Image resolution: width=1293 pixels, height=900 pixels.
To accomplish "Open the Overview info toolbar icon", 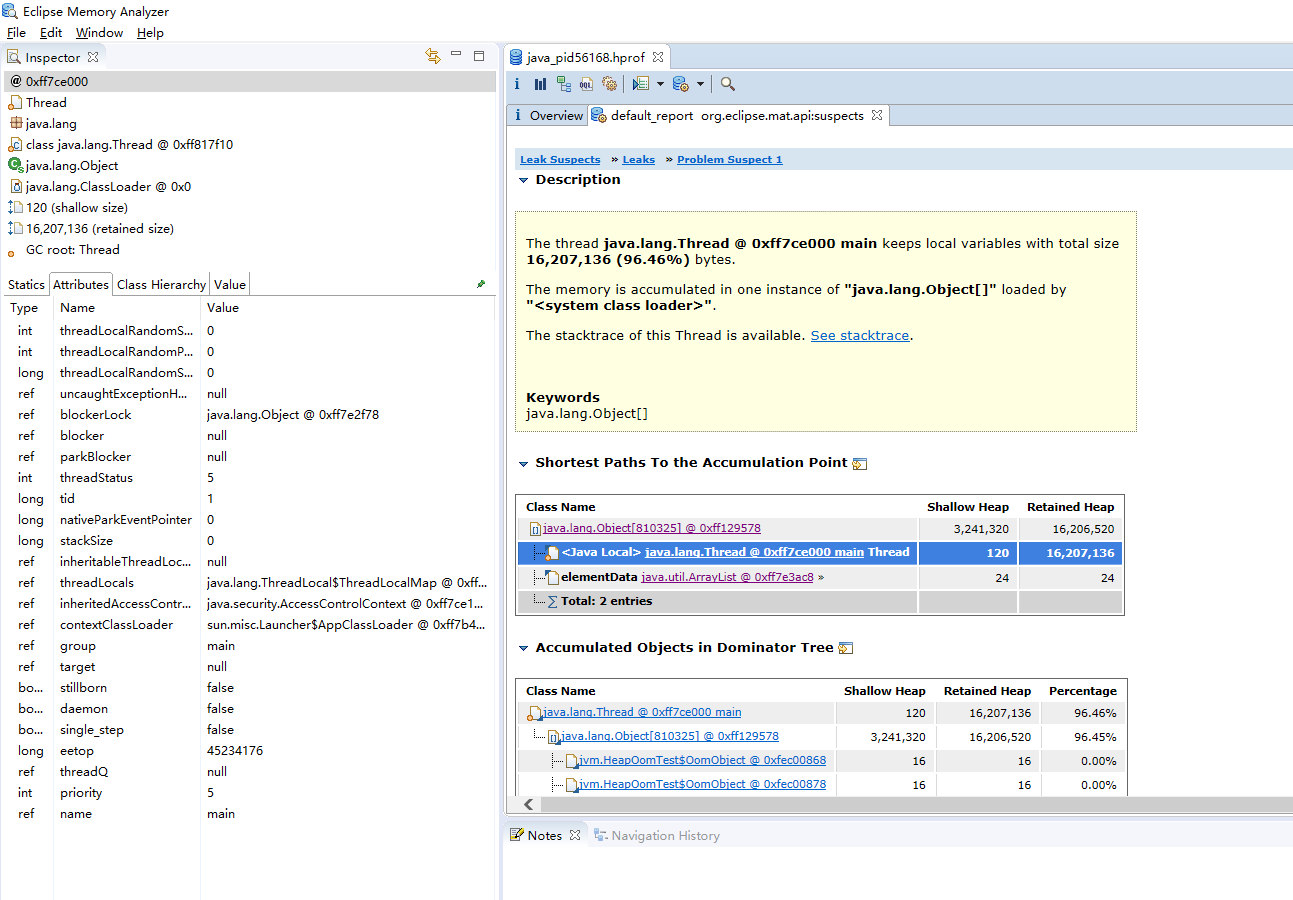I will (x=517, y=84).
